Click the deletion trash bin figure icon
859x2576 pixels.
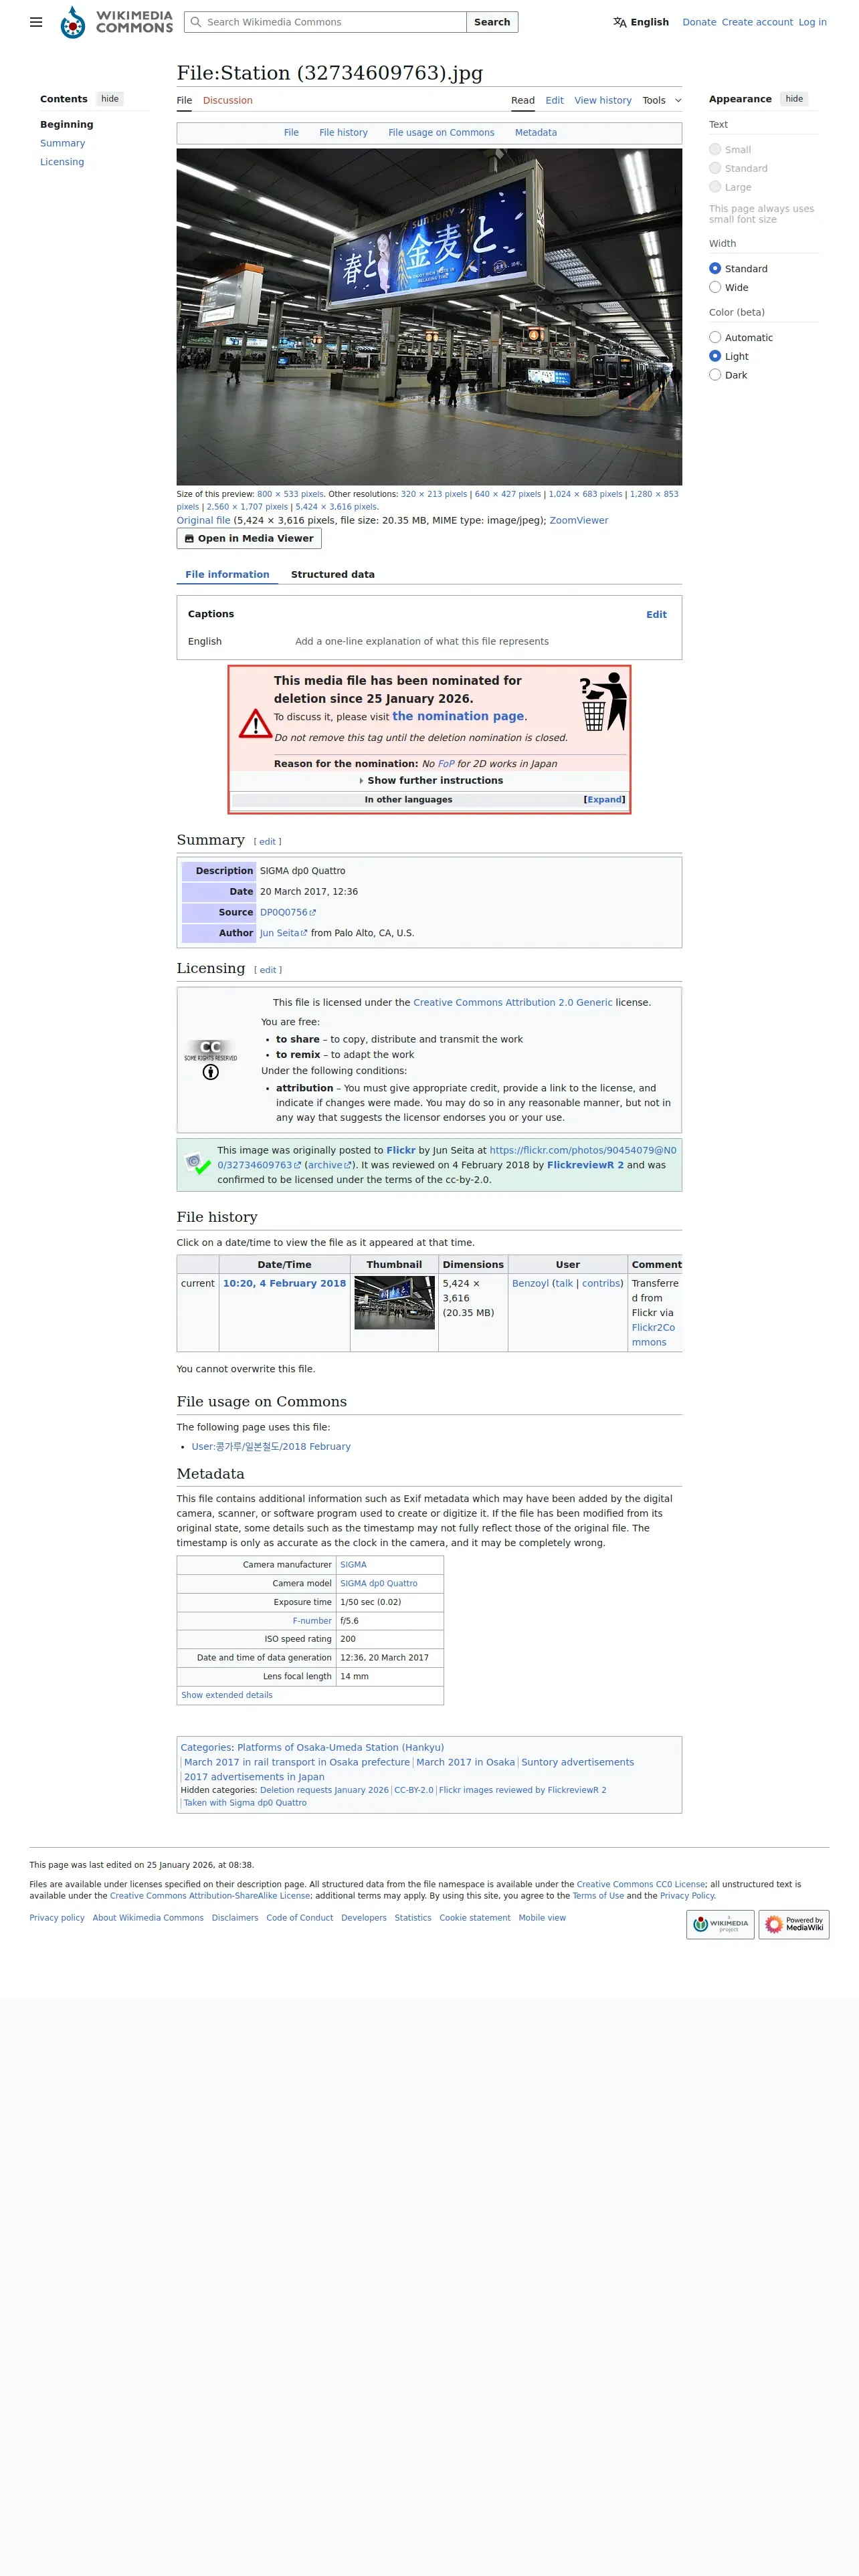(x=603, y=702)
